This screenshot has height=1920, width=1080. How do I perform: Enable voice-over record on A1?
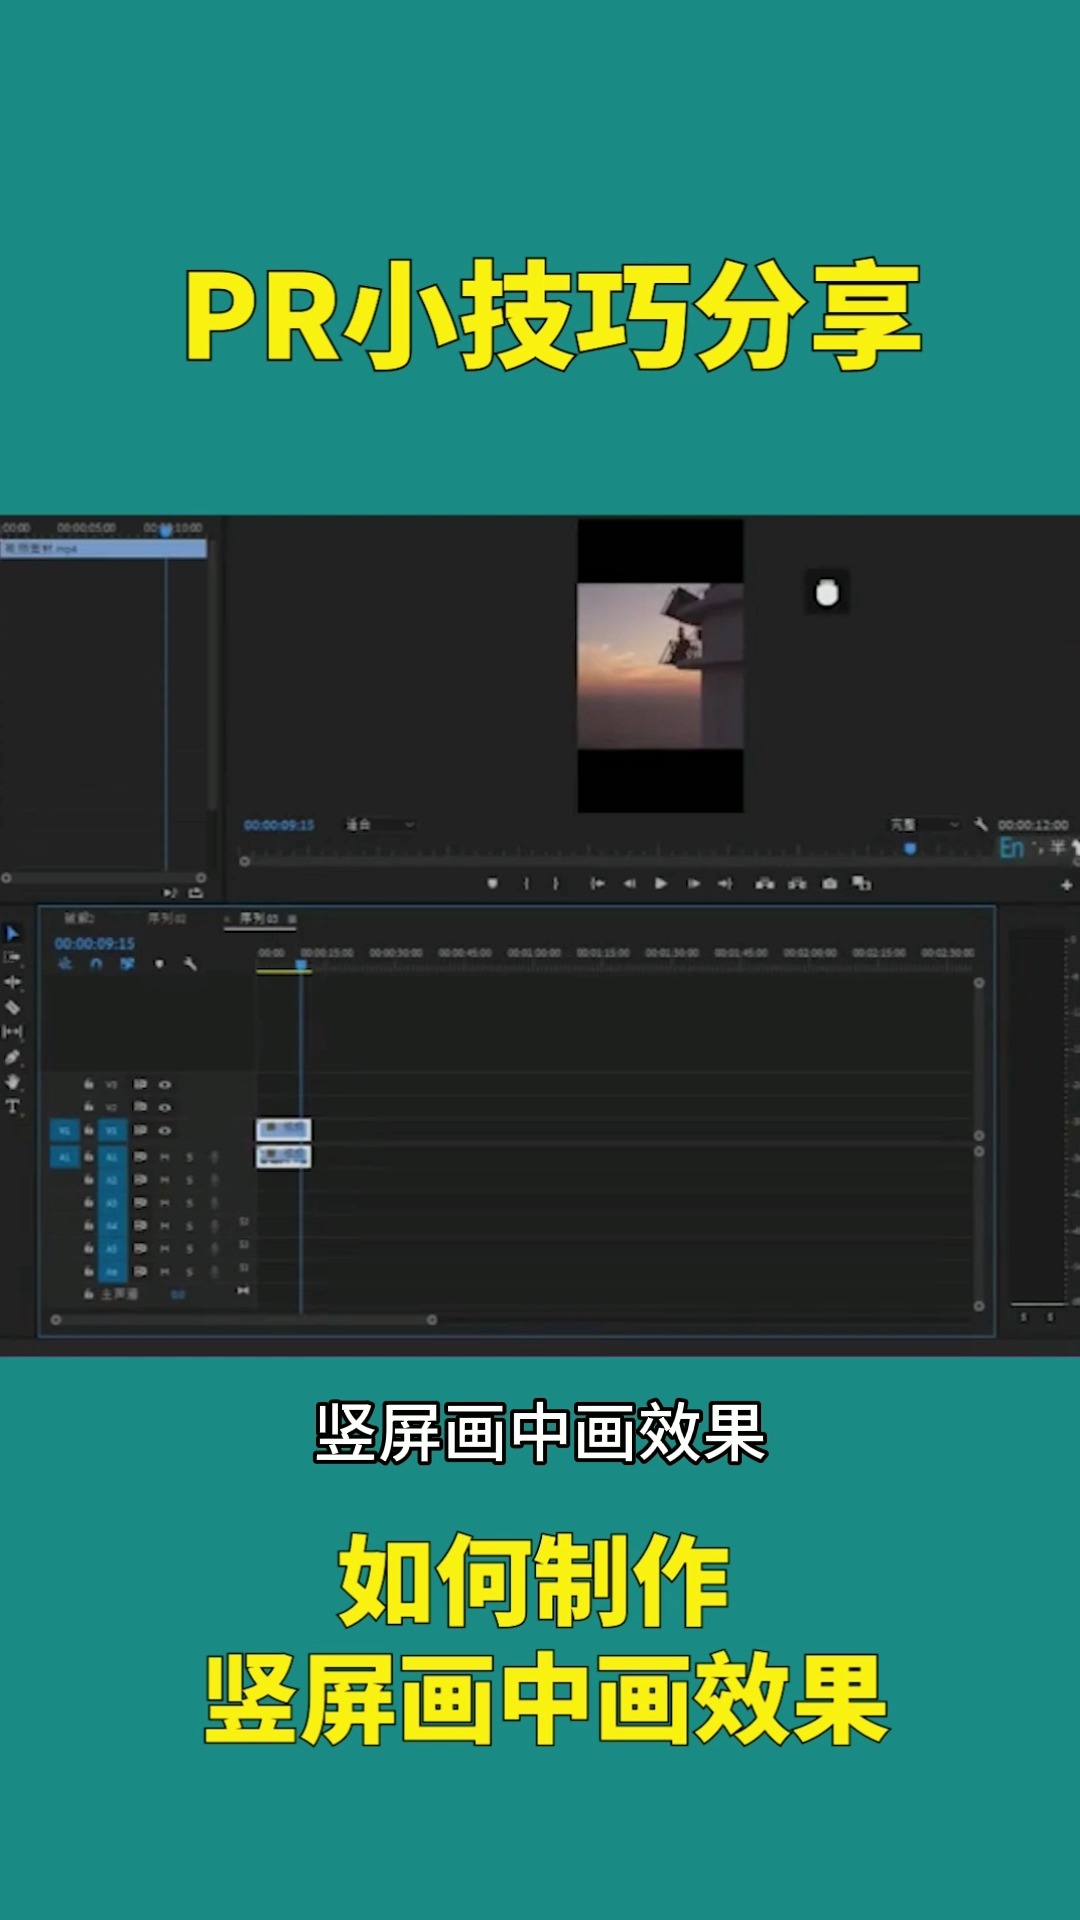(214, 1157)
